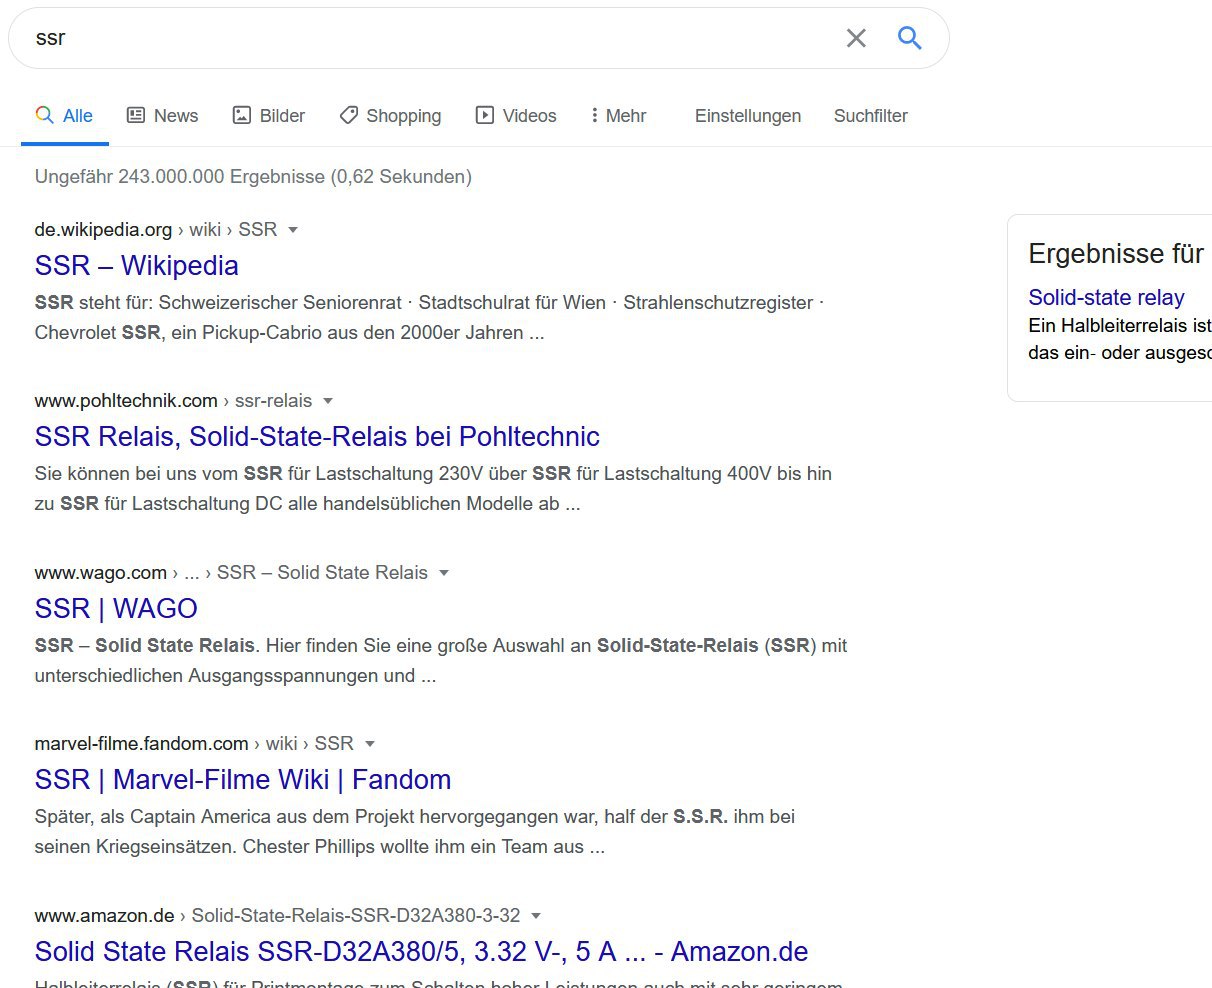Image resolution: width=1212 pixels, height=988 pixels.
Task: Expand the Mehr menu
Action: [x=618, y=116]
